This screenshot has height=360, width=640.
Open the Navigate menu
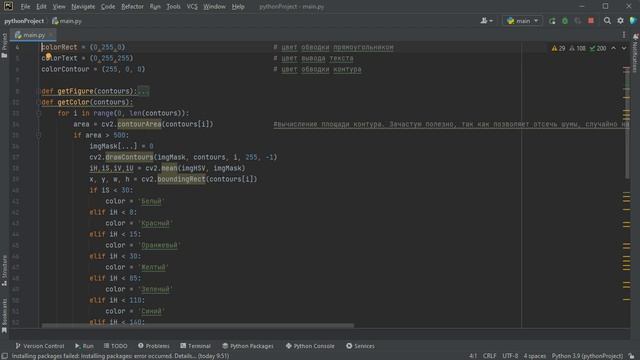[x=83, y=7]
